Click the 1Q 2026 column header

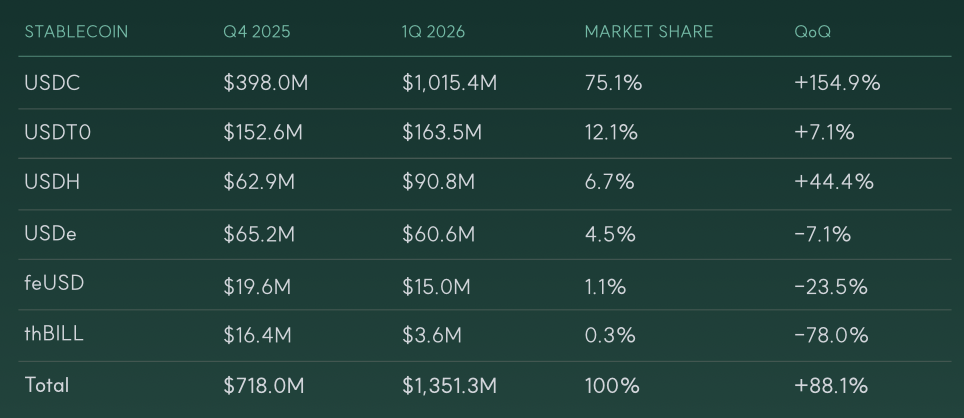433,32
